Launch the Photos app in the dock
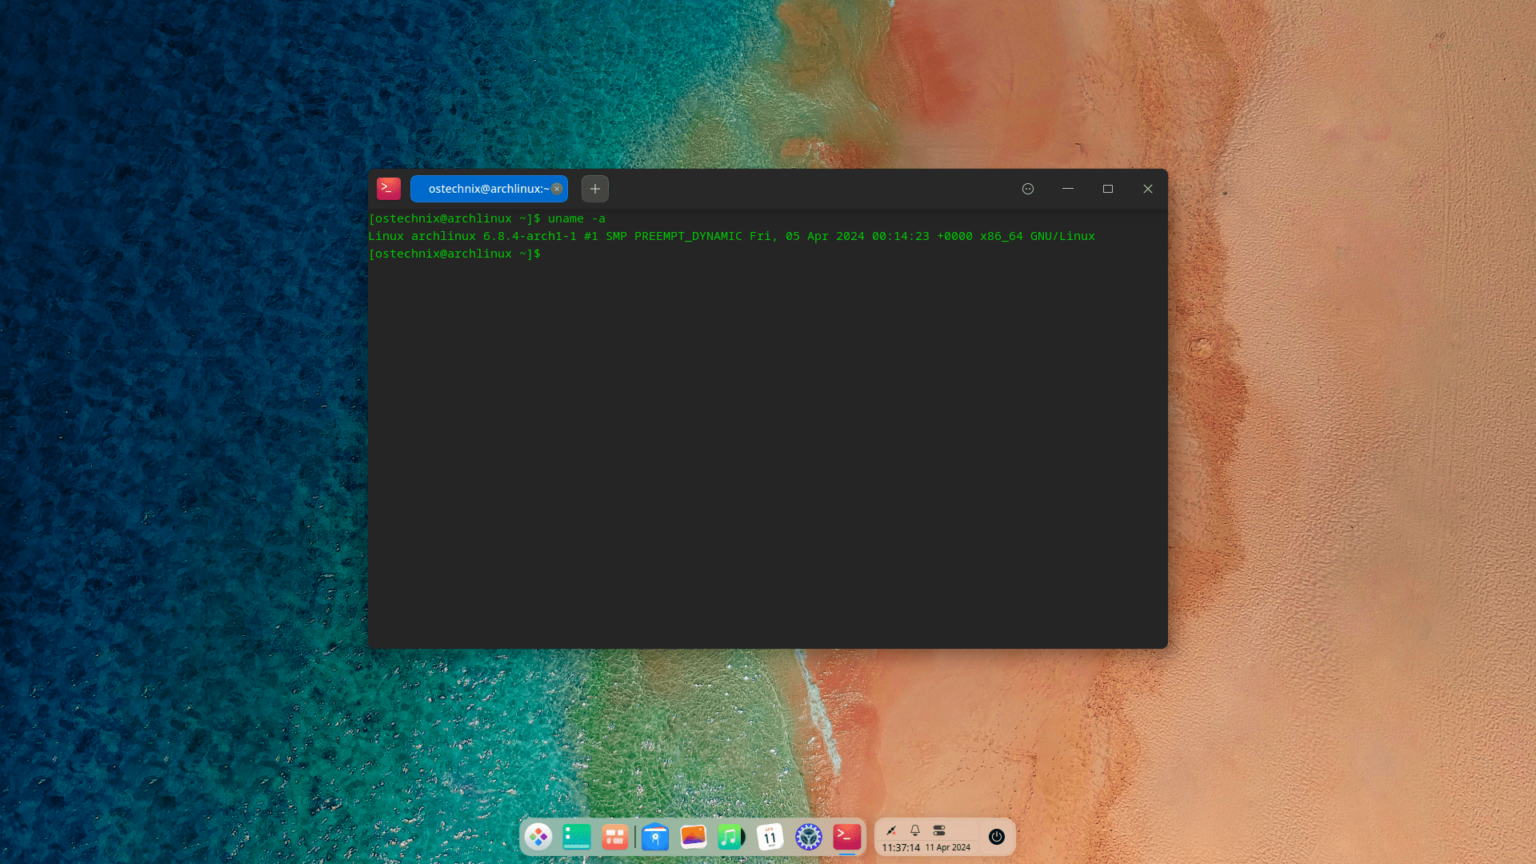 point(693,837)
